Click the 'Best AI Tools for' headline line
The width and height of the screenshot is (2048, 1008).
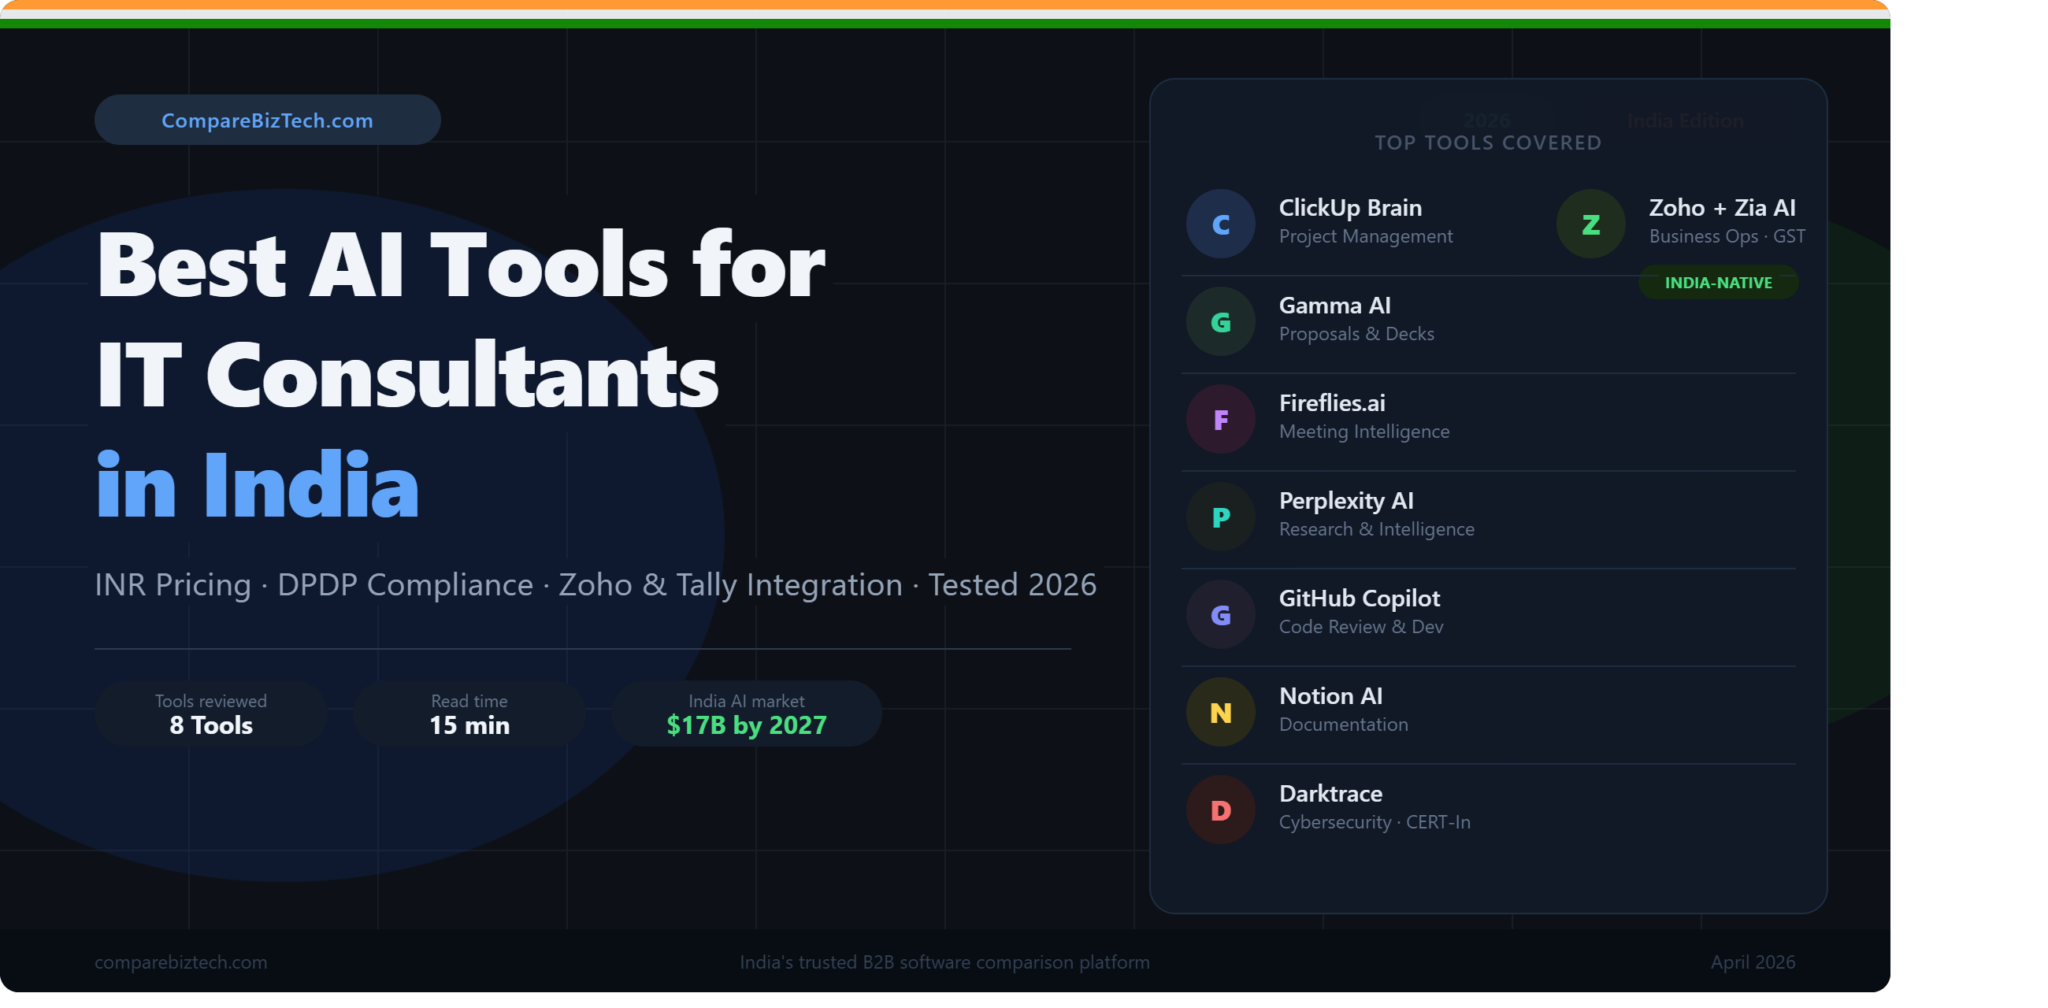(461, 265)
